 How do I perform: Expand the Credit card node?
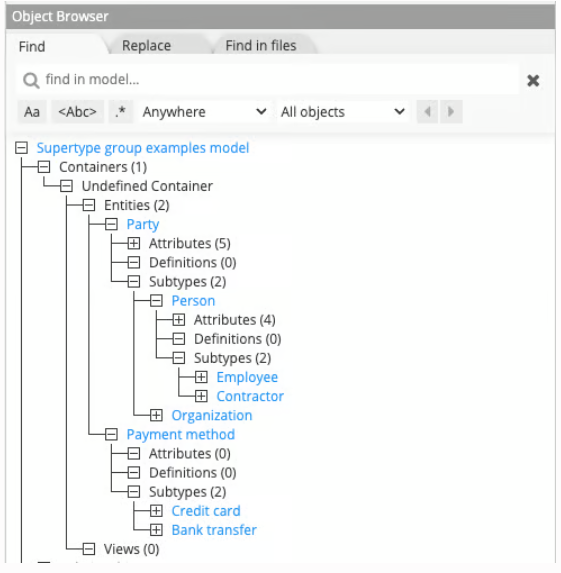point(156,511)
